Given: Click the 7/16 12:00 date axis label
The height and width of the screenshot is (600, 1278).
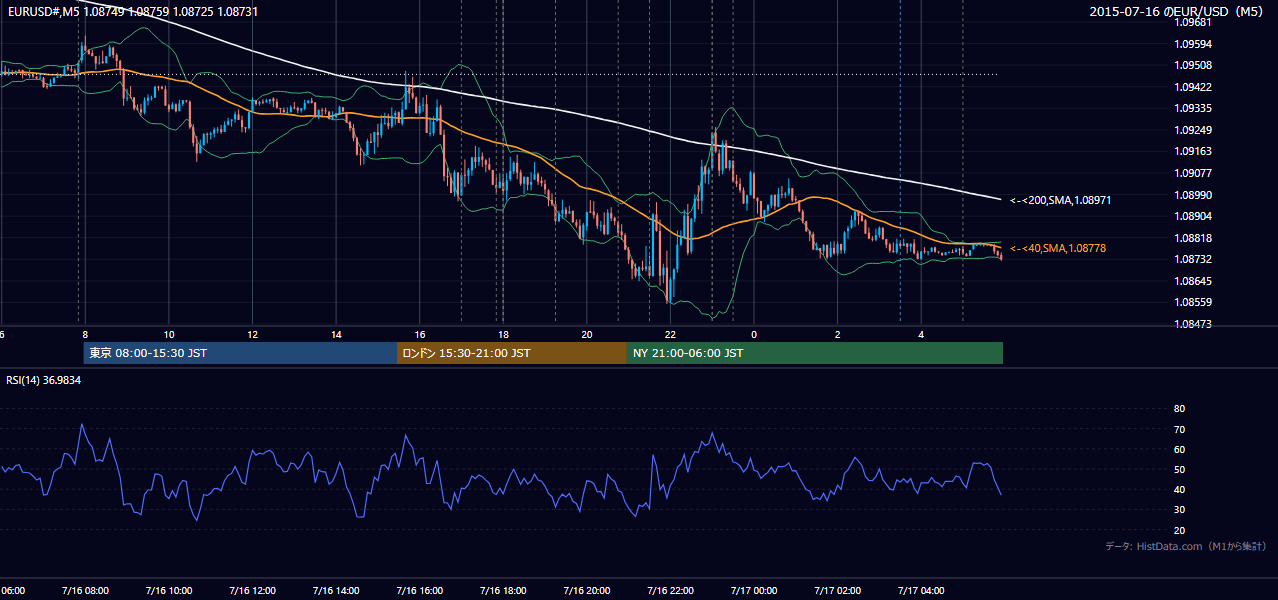Looking at the screenshot, I should click(x=252, y=590).
